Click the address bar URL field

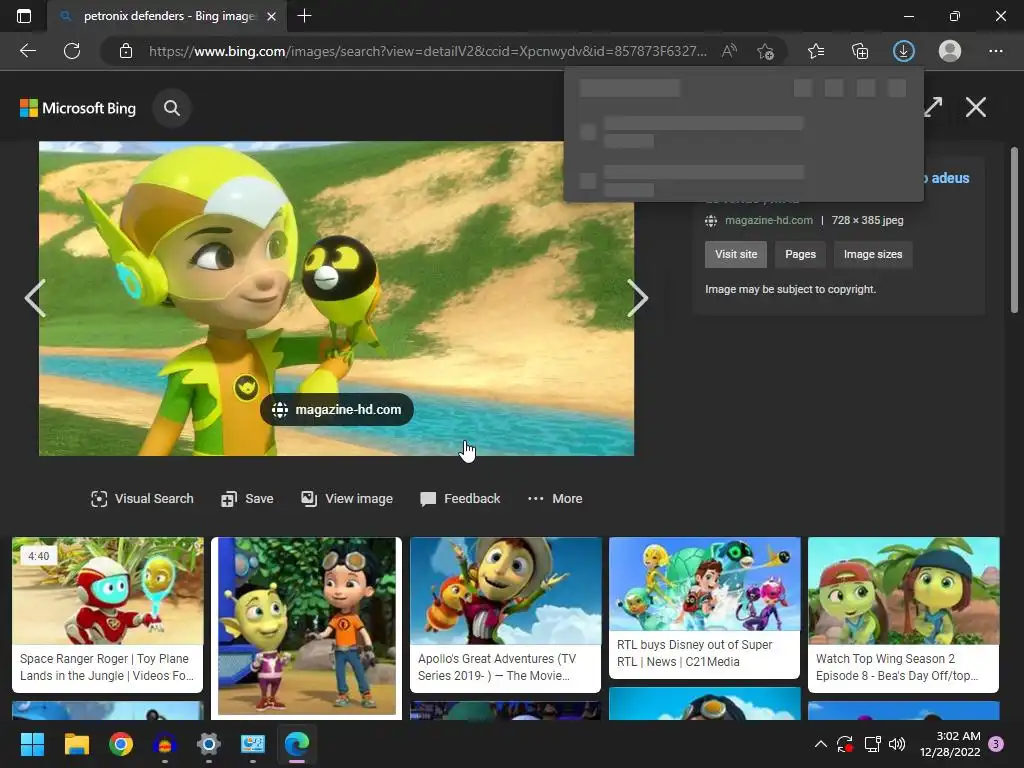(x=428, y=51)
